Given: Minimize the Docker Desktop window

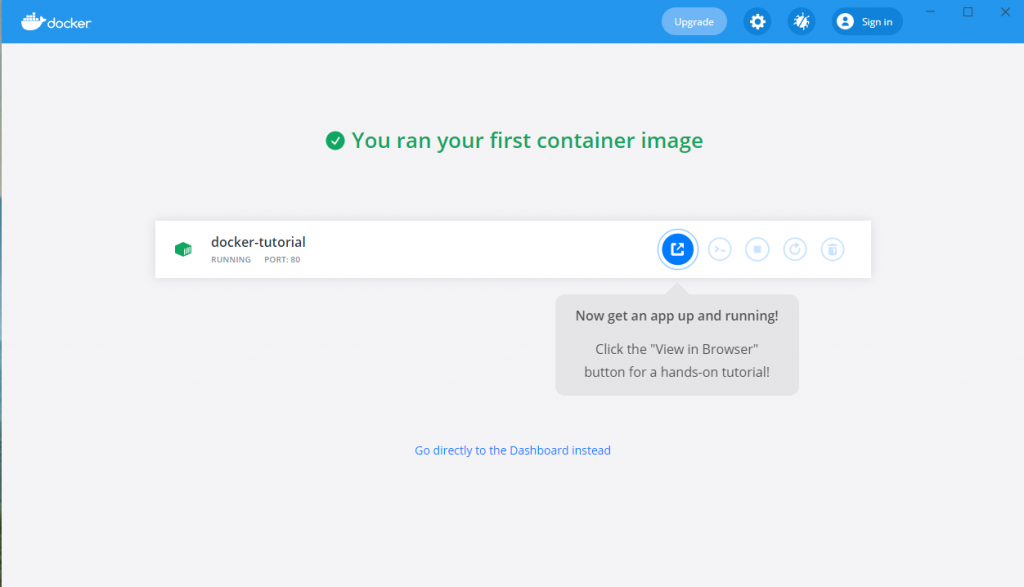Looking at the screenshot, I should coord(931,12).
